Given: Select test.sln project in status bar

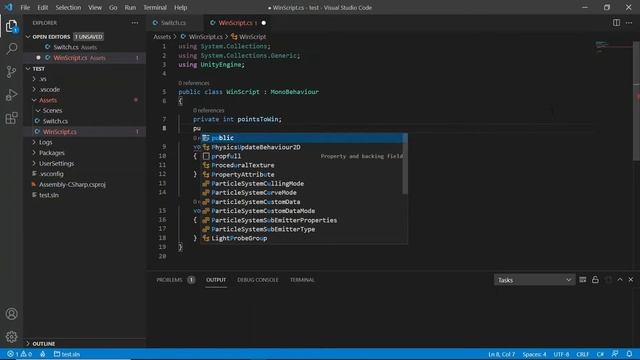Looking at the screenshot, I should [x=67, y=354].
